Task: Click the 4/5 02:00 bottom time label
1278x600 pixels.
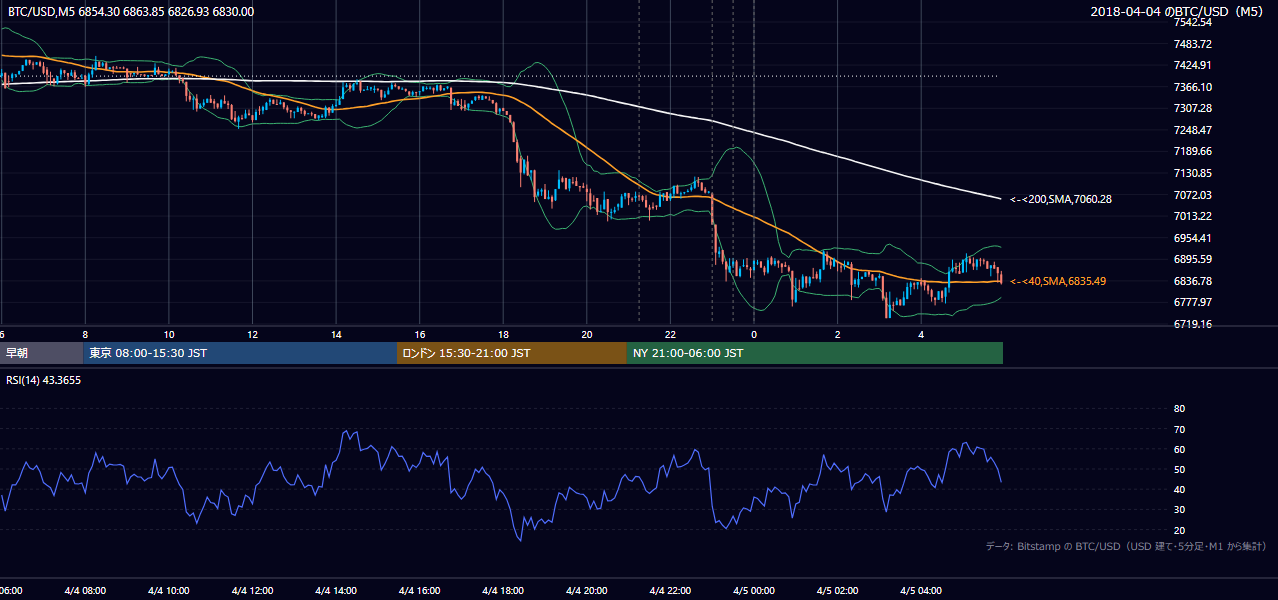Action: point(838,591)
